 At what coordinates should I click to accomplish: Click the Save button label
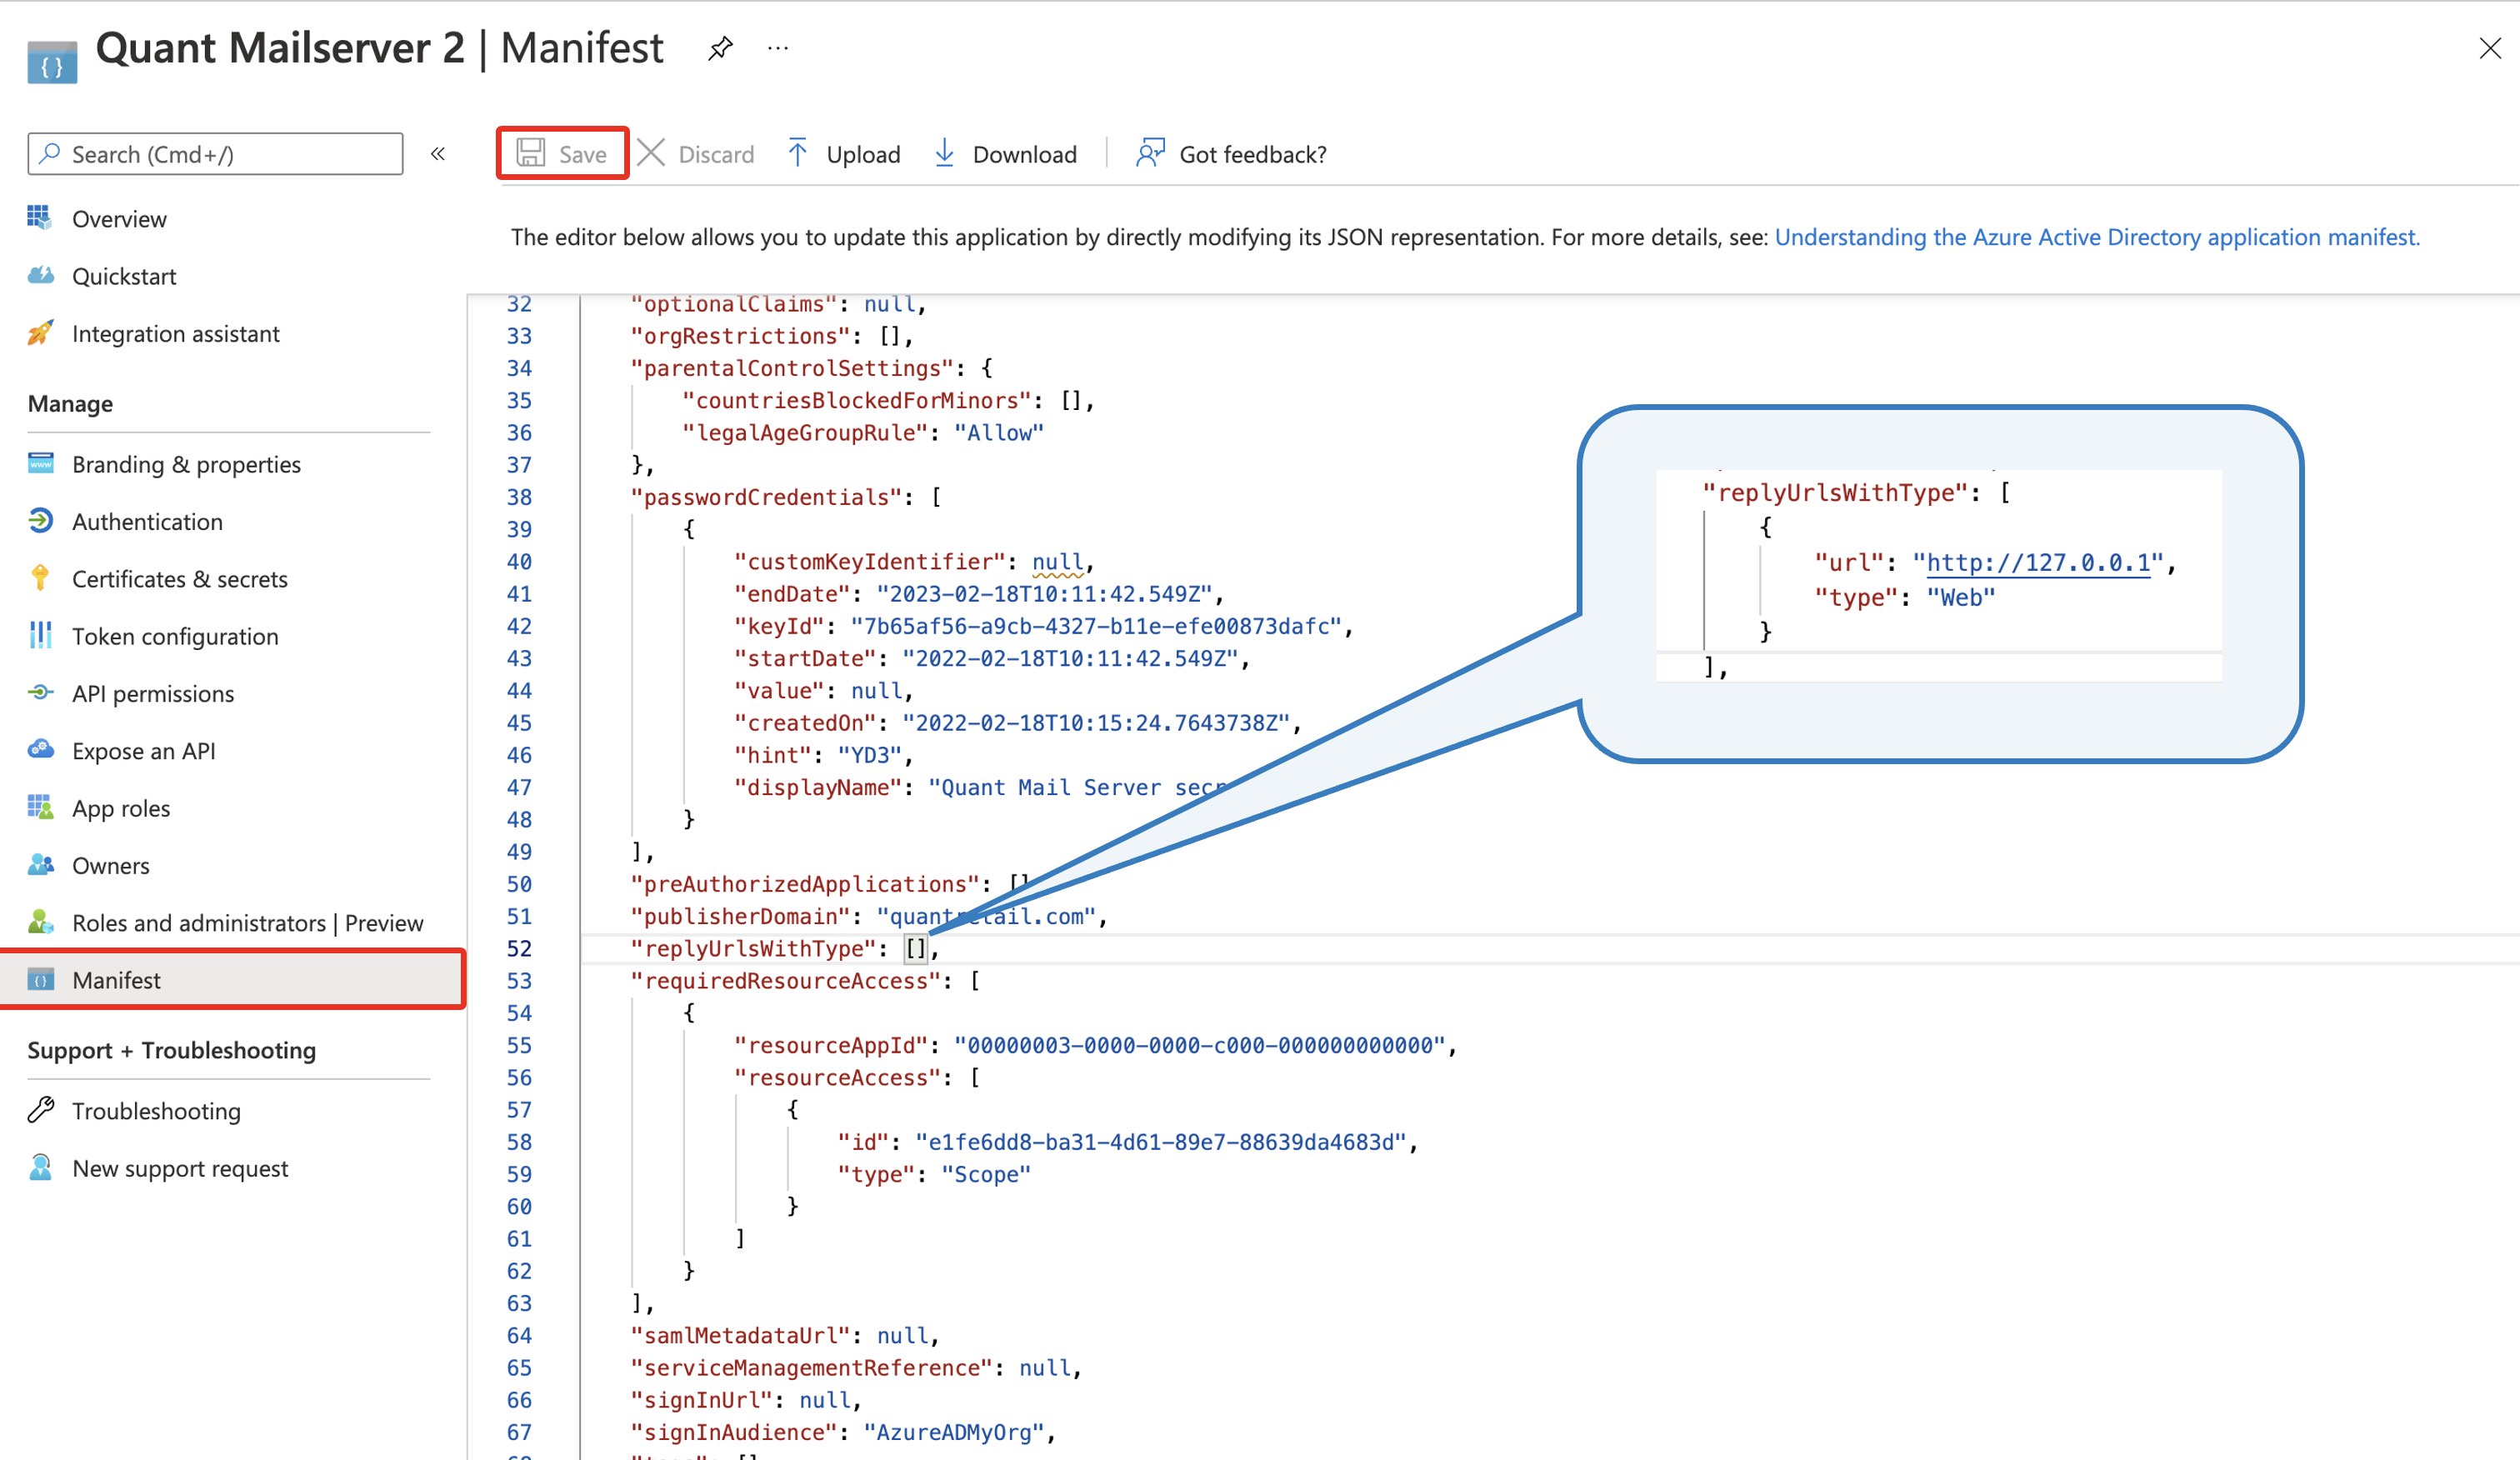coord(583,154)
